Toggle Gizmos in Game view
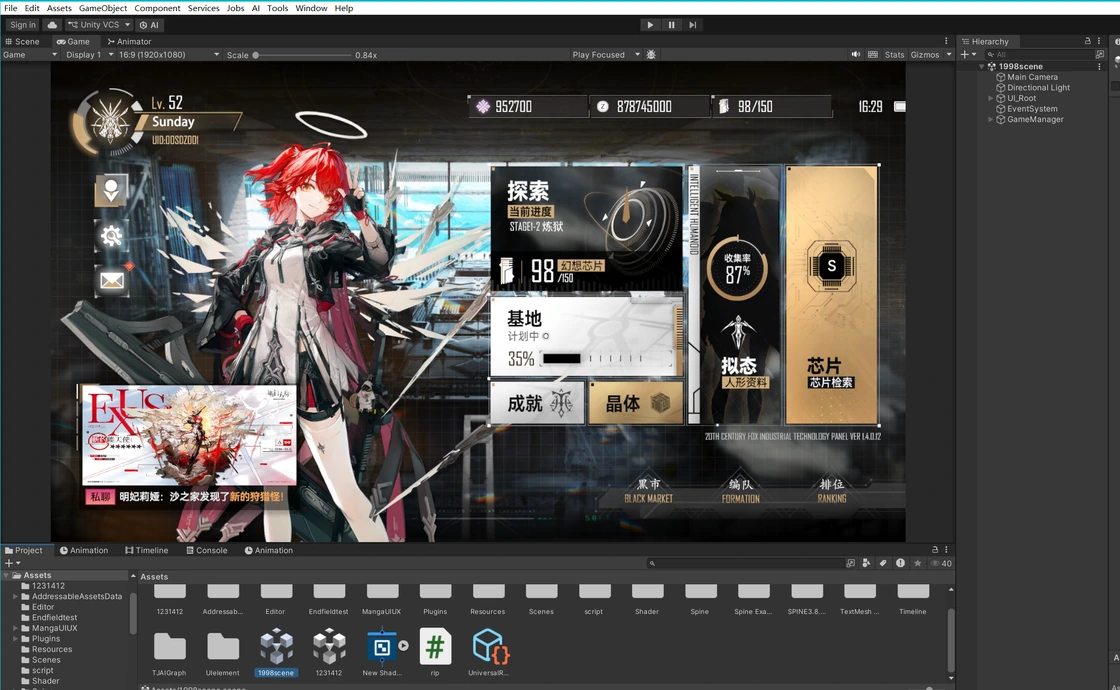Screen dimensions: 1120x690 [x=925, y=54]
